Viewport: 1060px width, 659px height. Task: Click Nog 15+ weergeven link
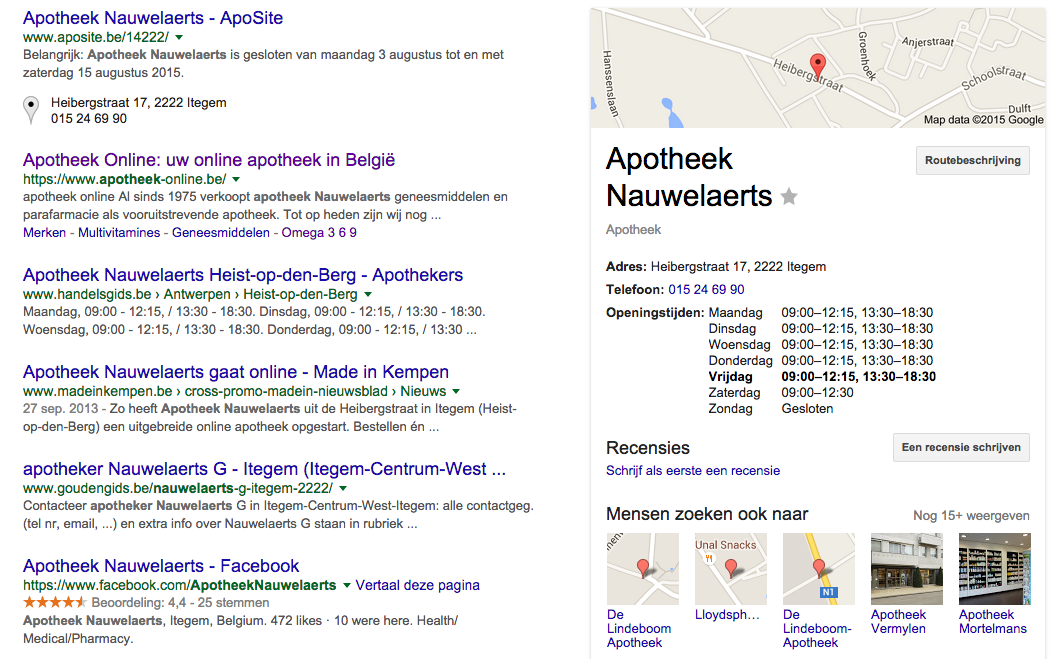(x=971, y=516)
